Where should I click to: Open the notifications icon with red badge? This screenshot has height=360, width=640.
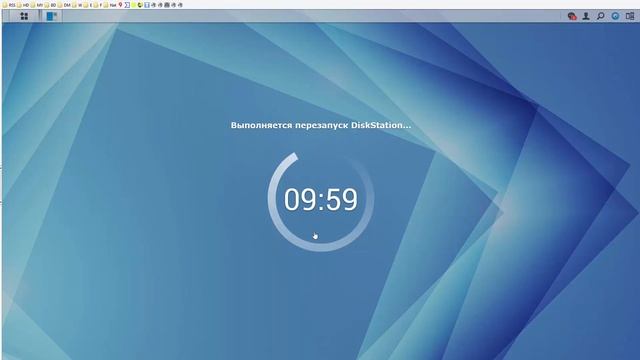point(572,16)
